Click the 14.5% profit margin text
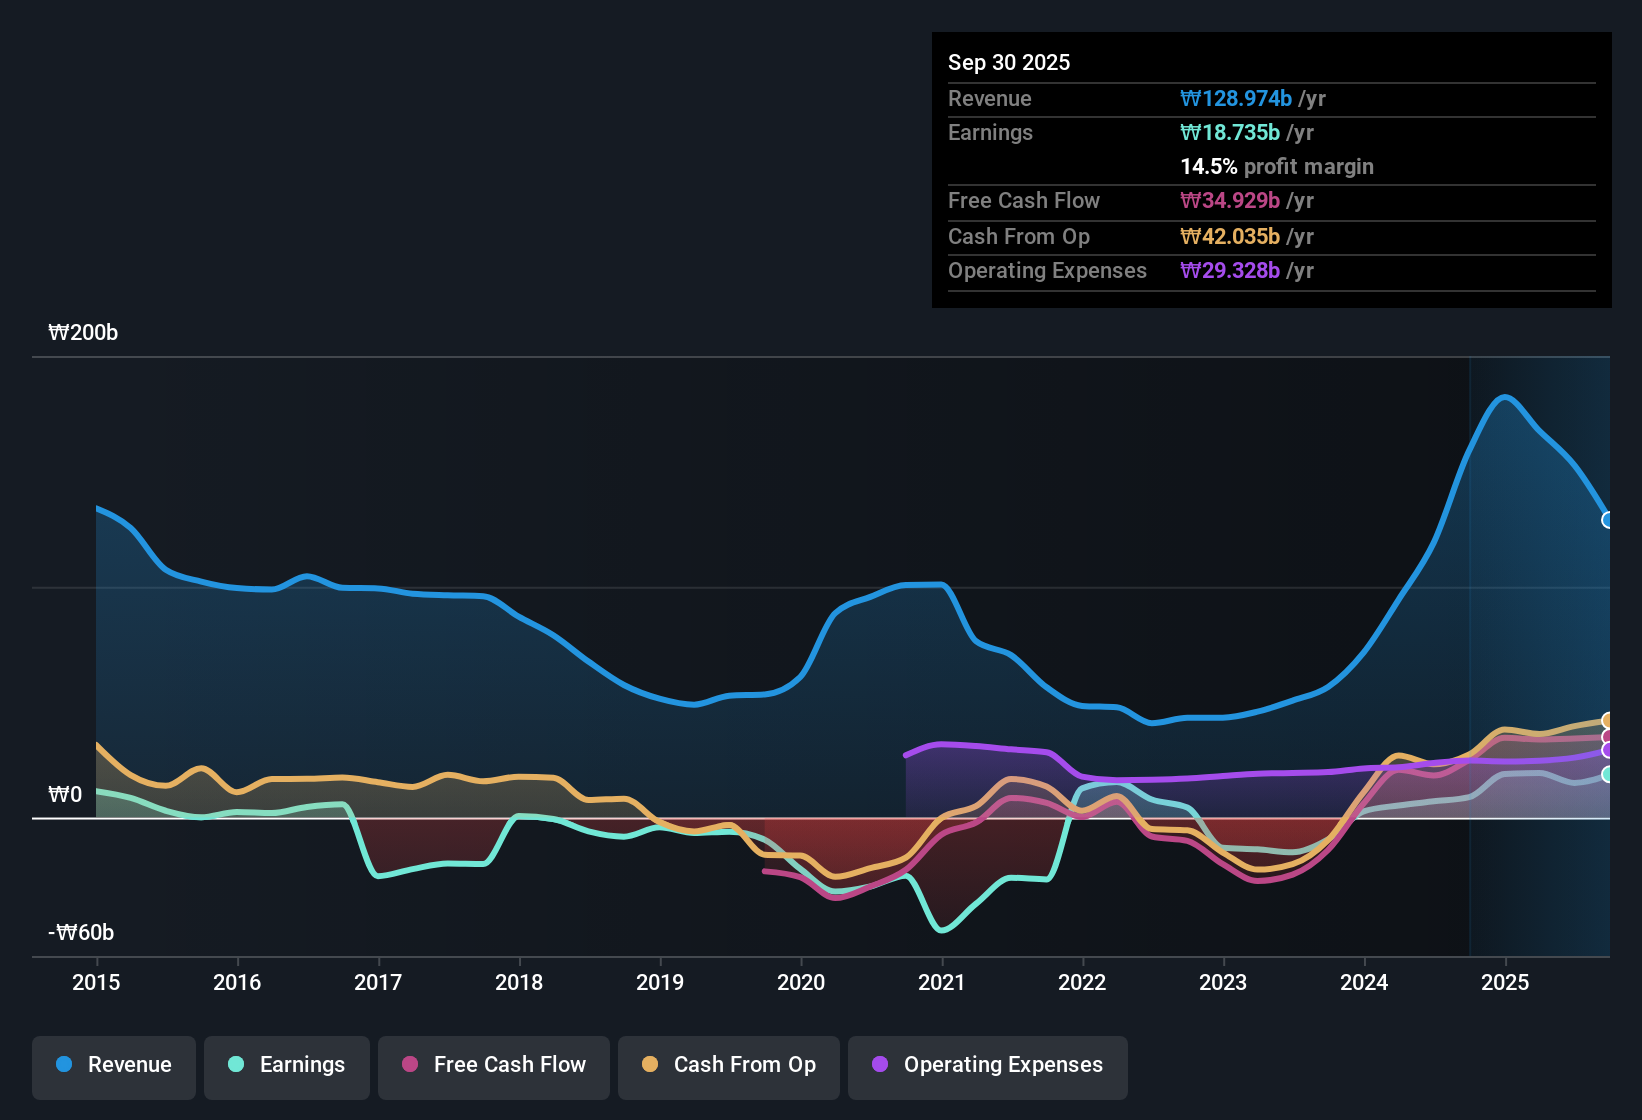 click(1277, 166)
